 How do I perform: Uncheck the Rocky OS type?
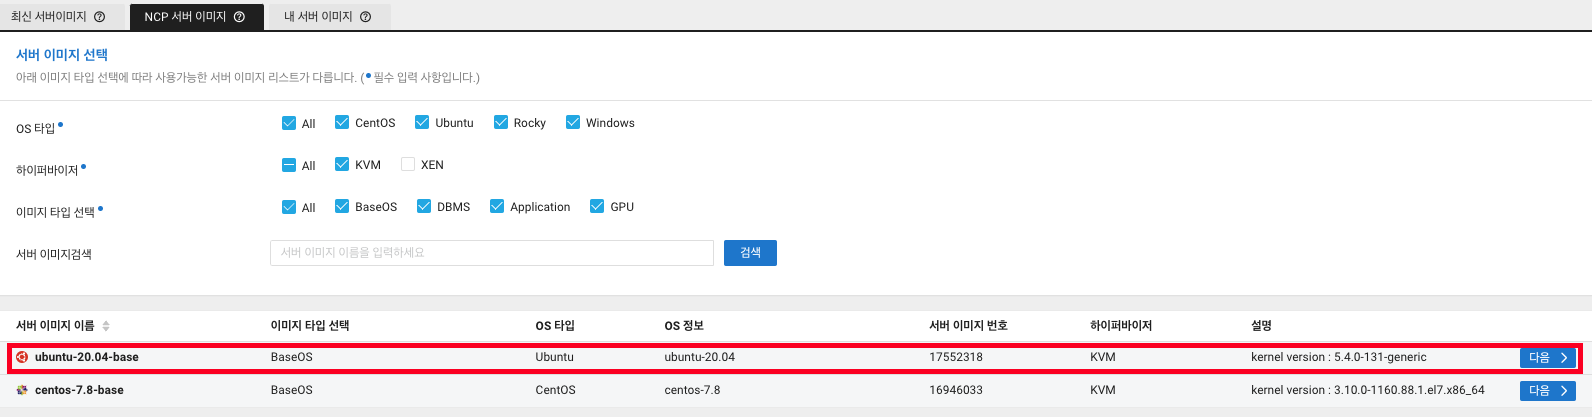pos(501,122)
